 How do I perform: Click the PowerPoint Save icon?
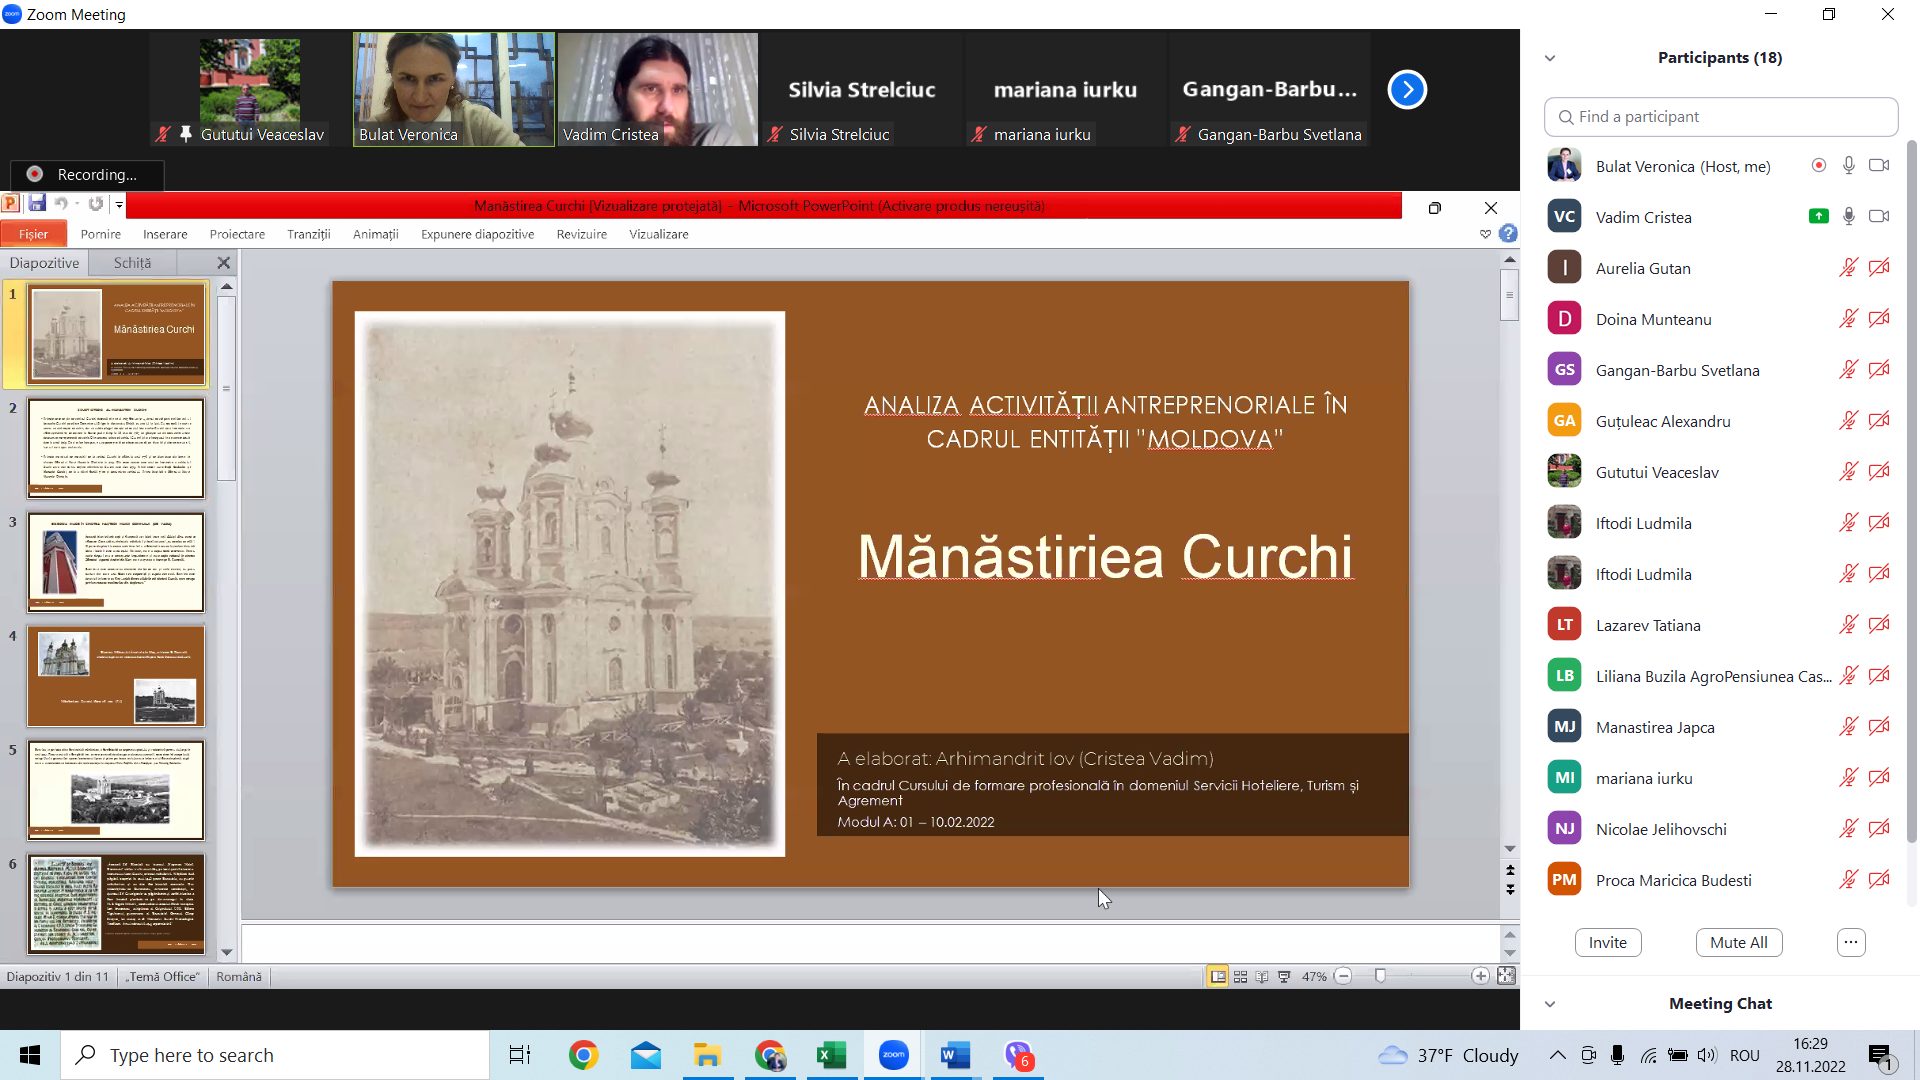click(37, 204)
